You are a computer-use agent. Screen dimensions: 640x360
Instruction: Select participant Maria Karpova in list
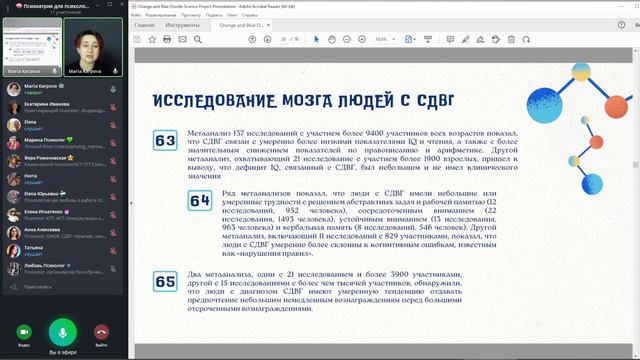click(x=62, y=89)
